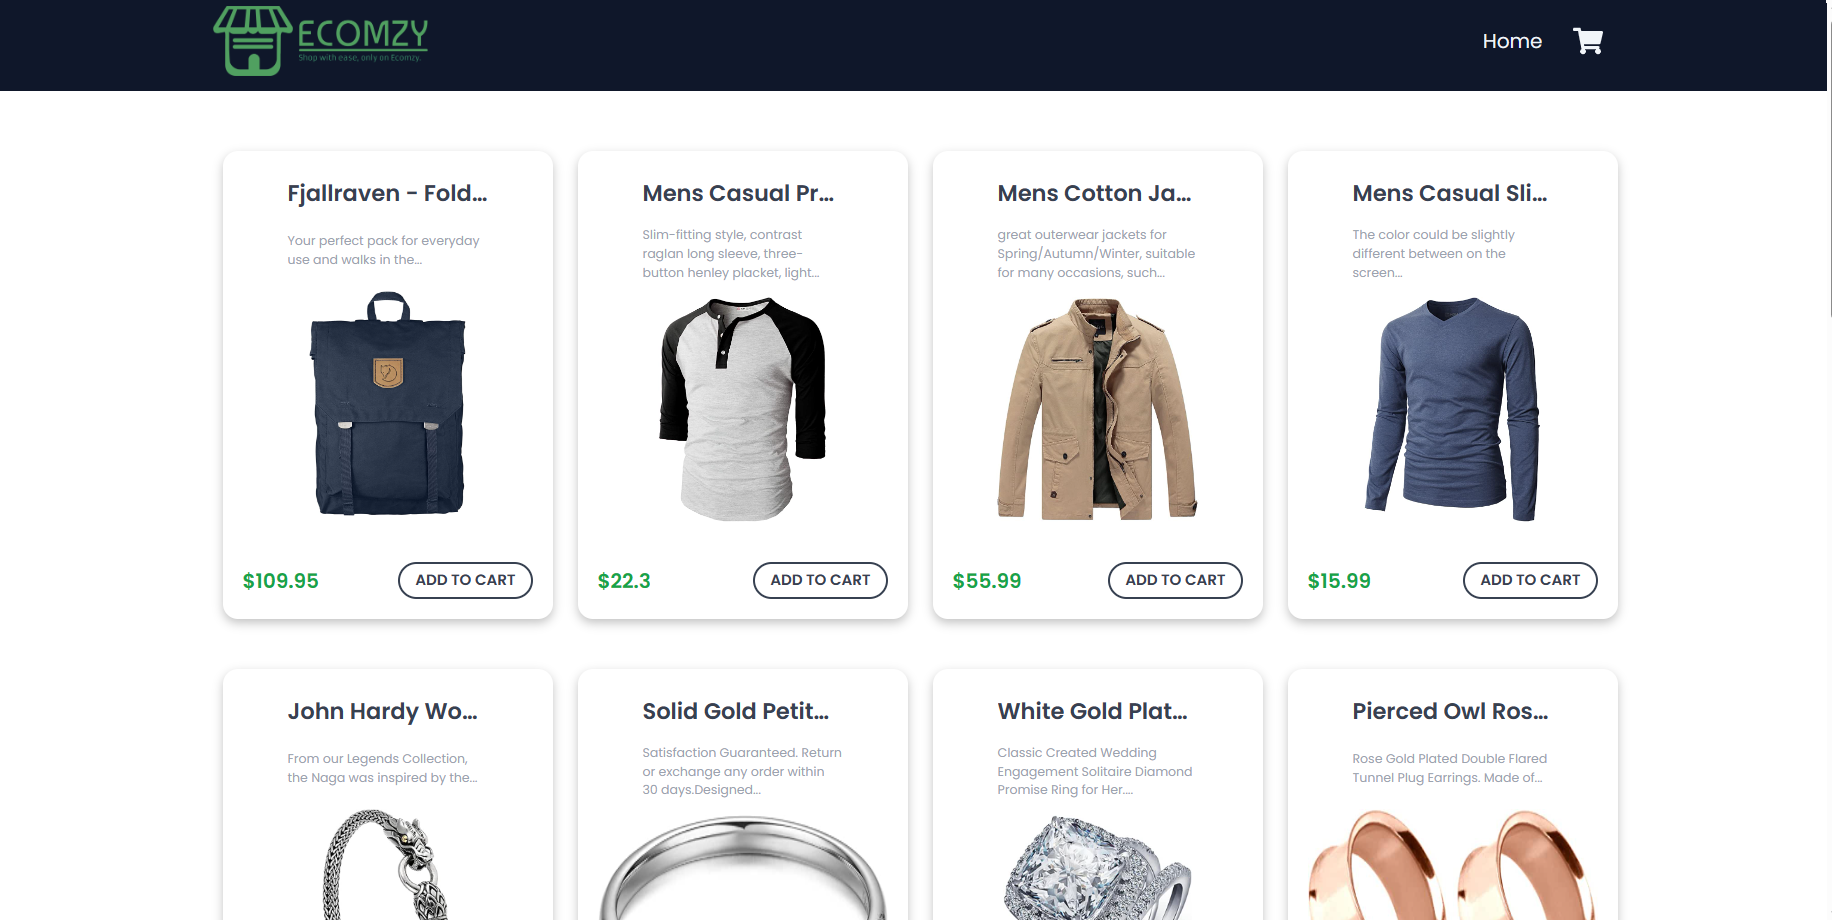Open the white gold diamond ring image
The image size is (1832, 920).
click(1097, 868)
